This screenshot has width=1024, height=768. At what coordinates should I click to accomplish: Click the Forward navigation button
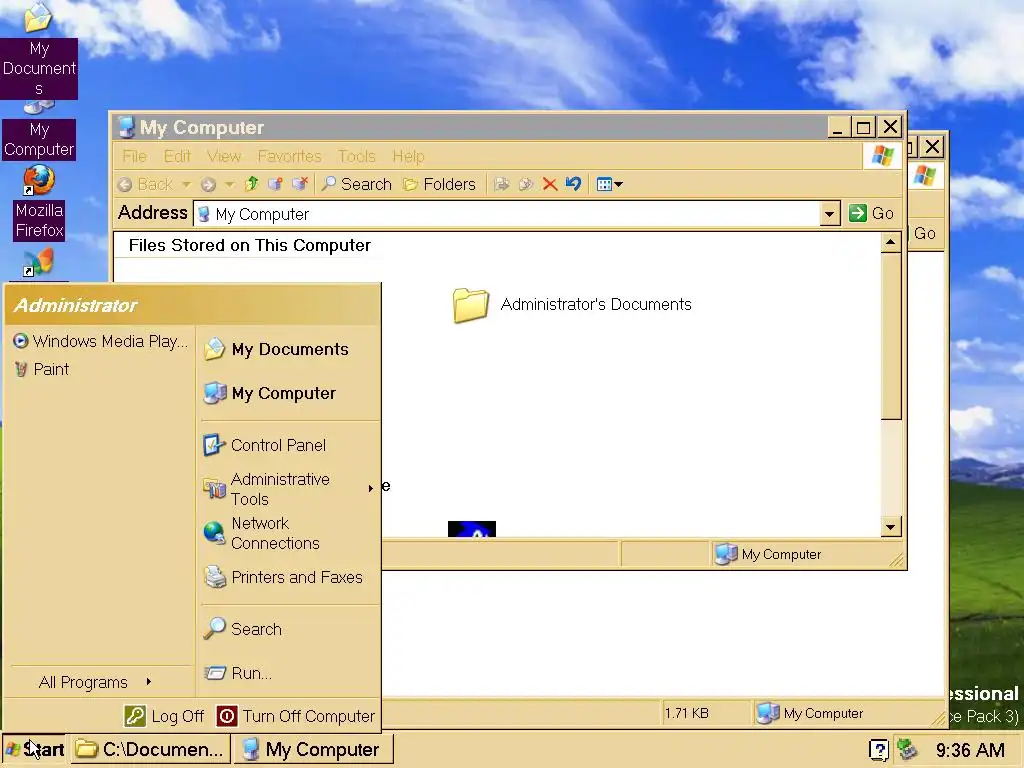[208, 185]
